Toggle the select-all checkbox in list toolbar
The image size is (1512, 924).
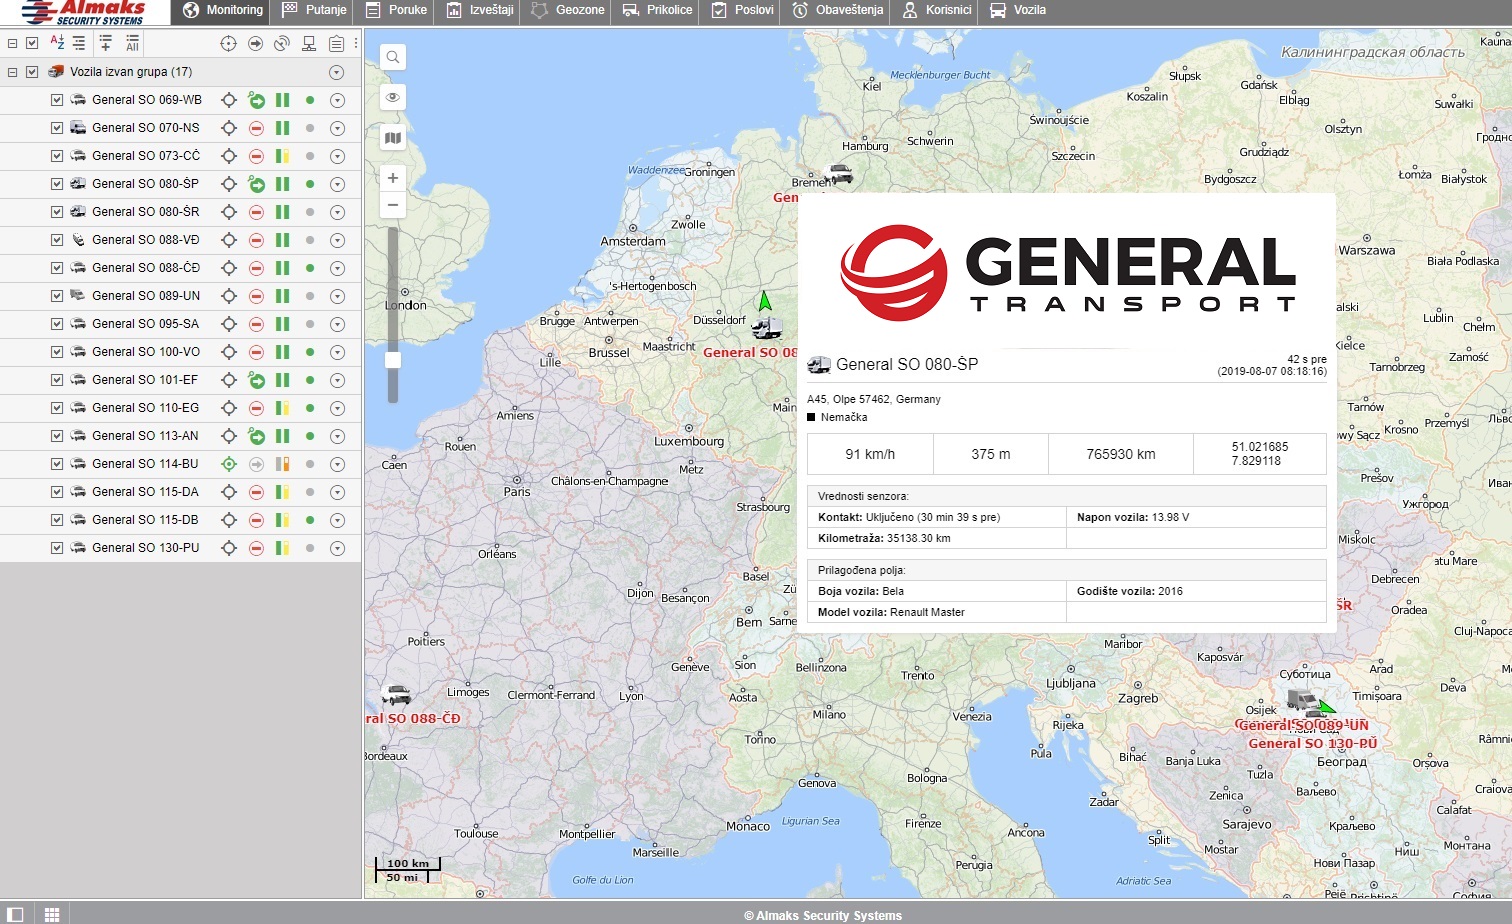[x=32, y=43]
